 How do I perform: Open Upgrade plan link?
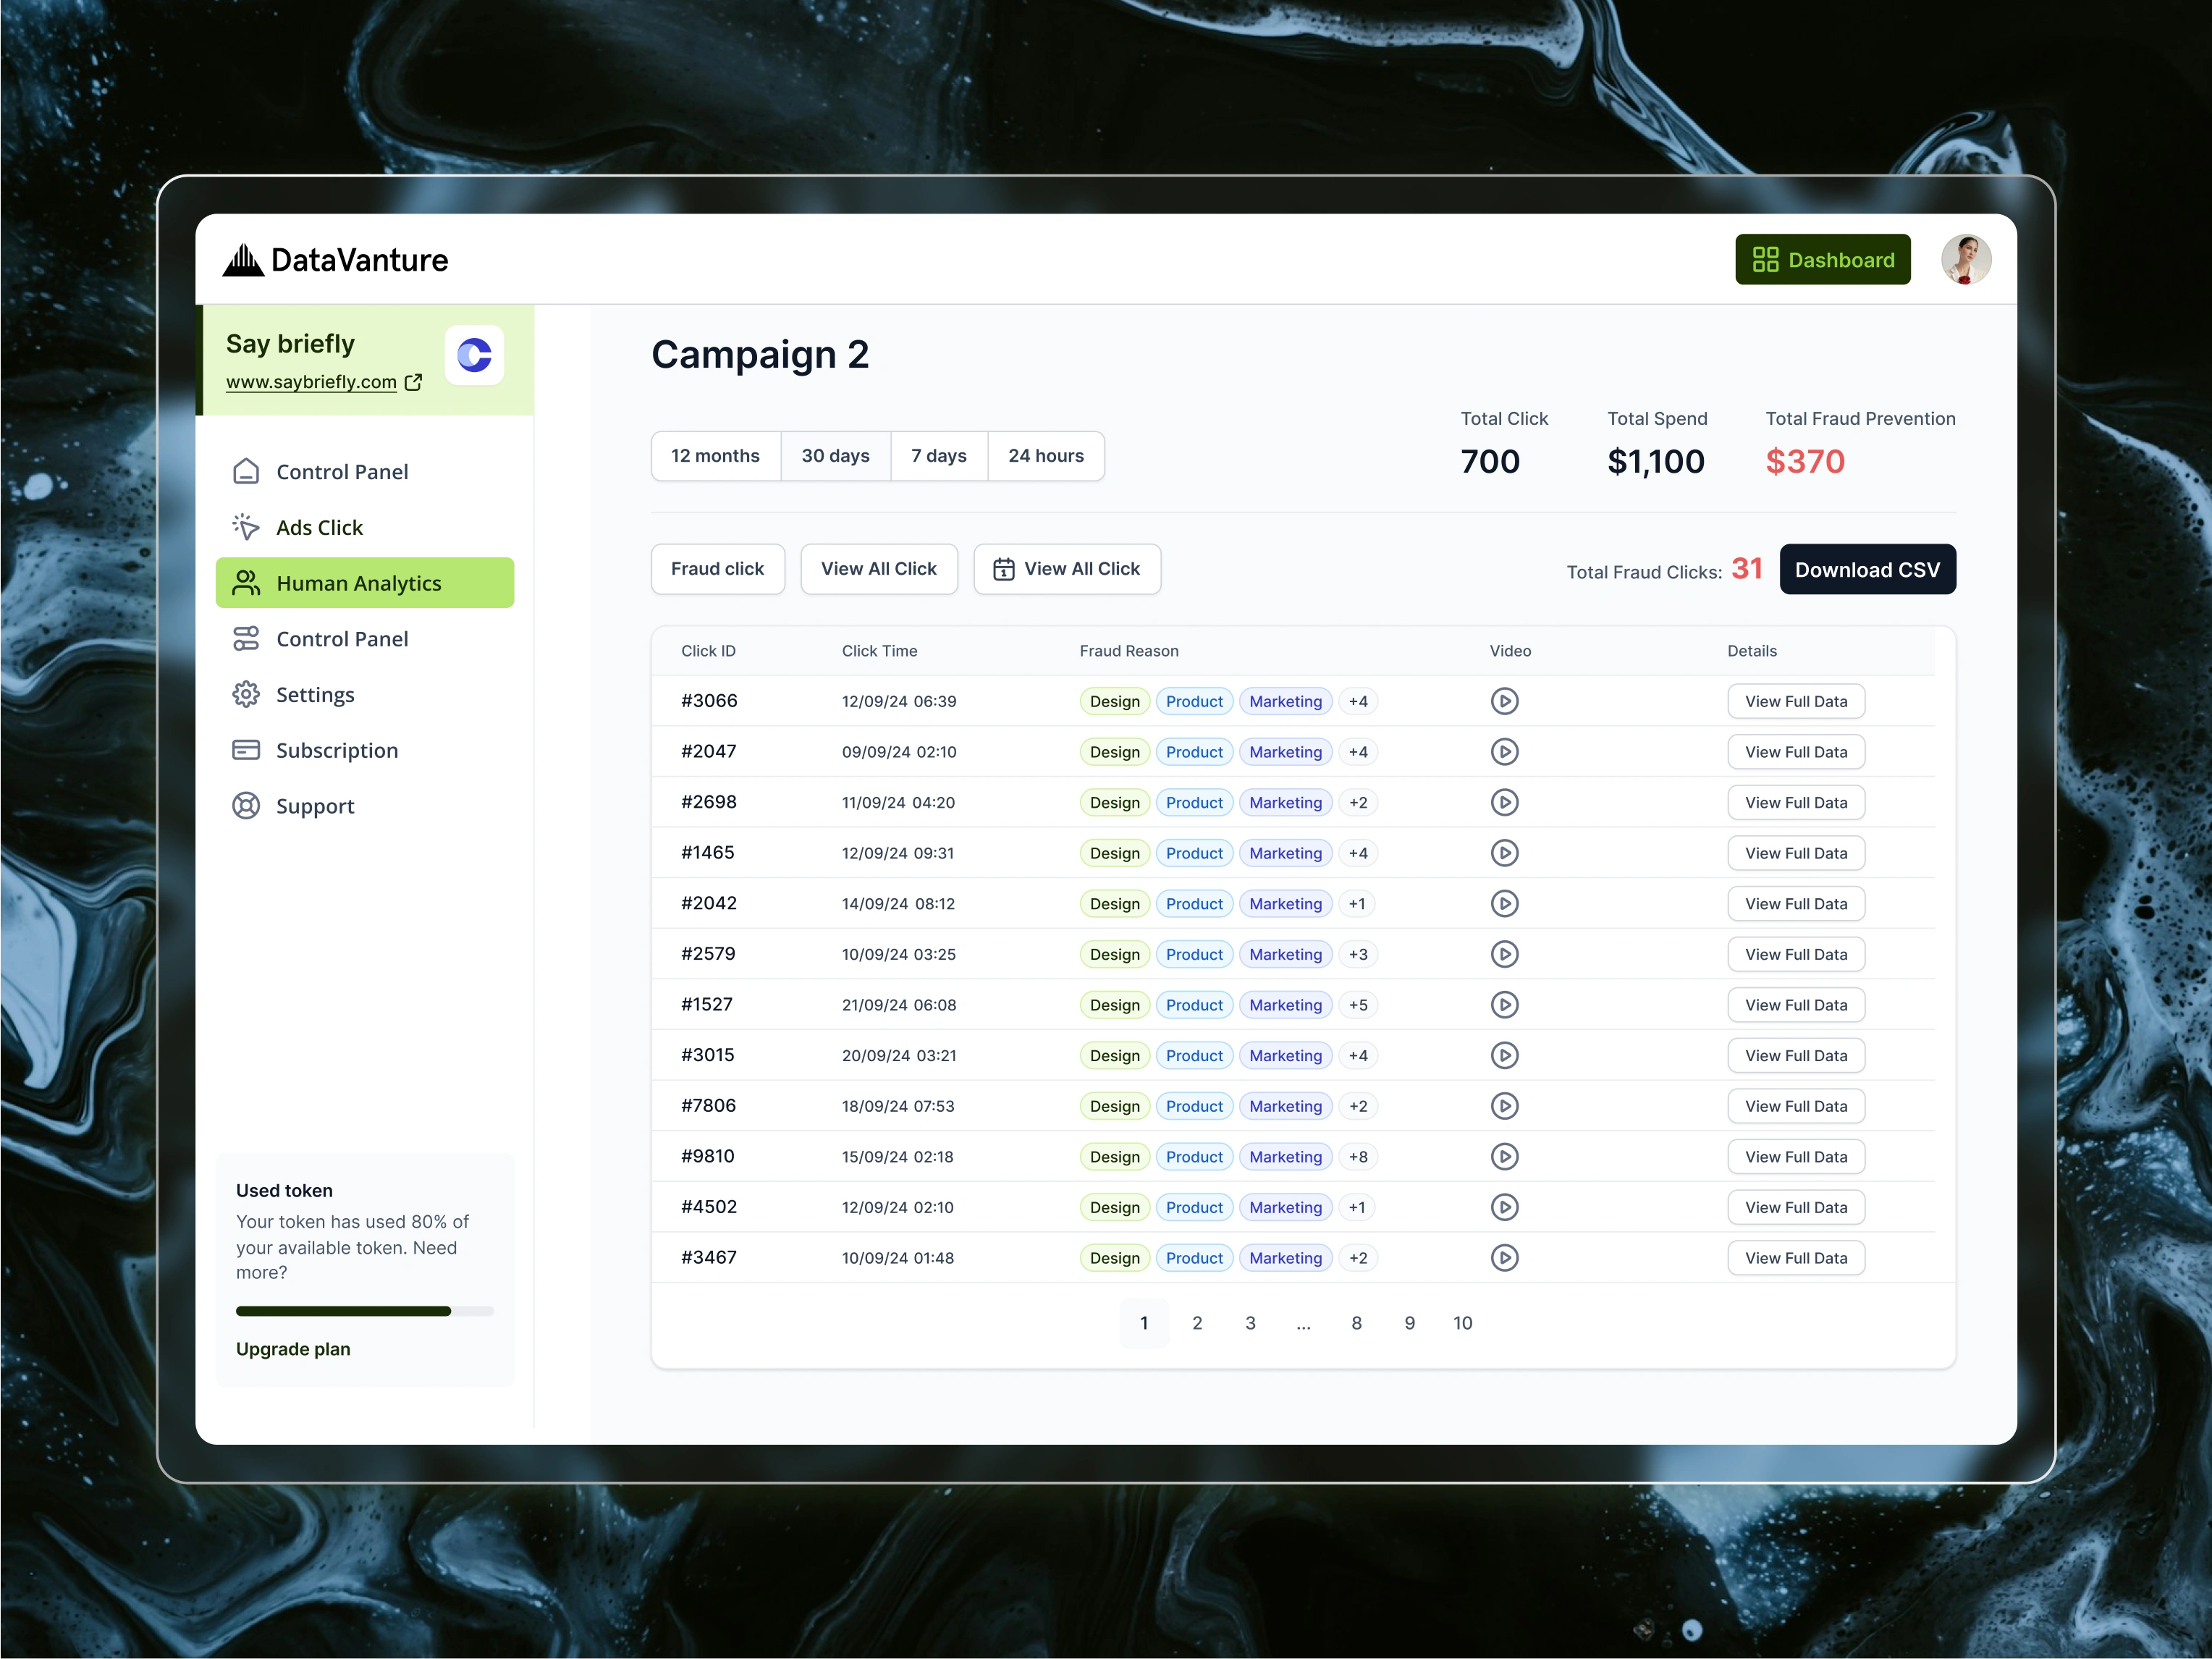point(293,1349)
